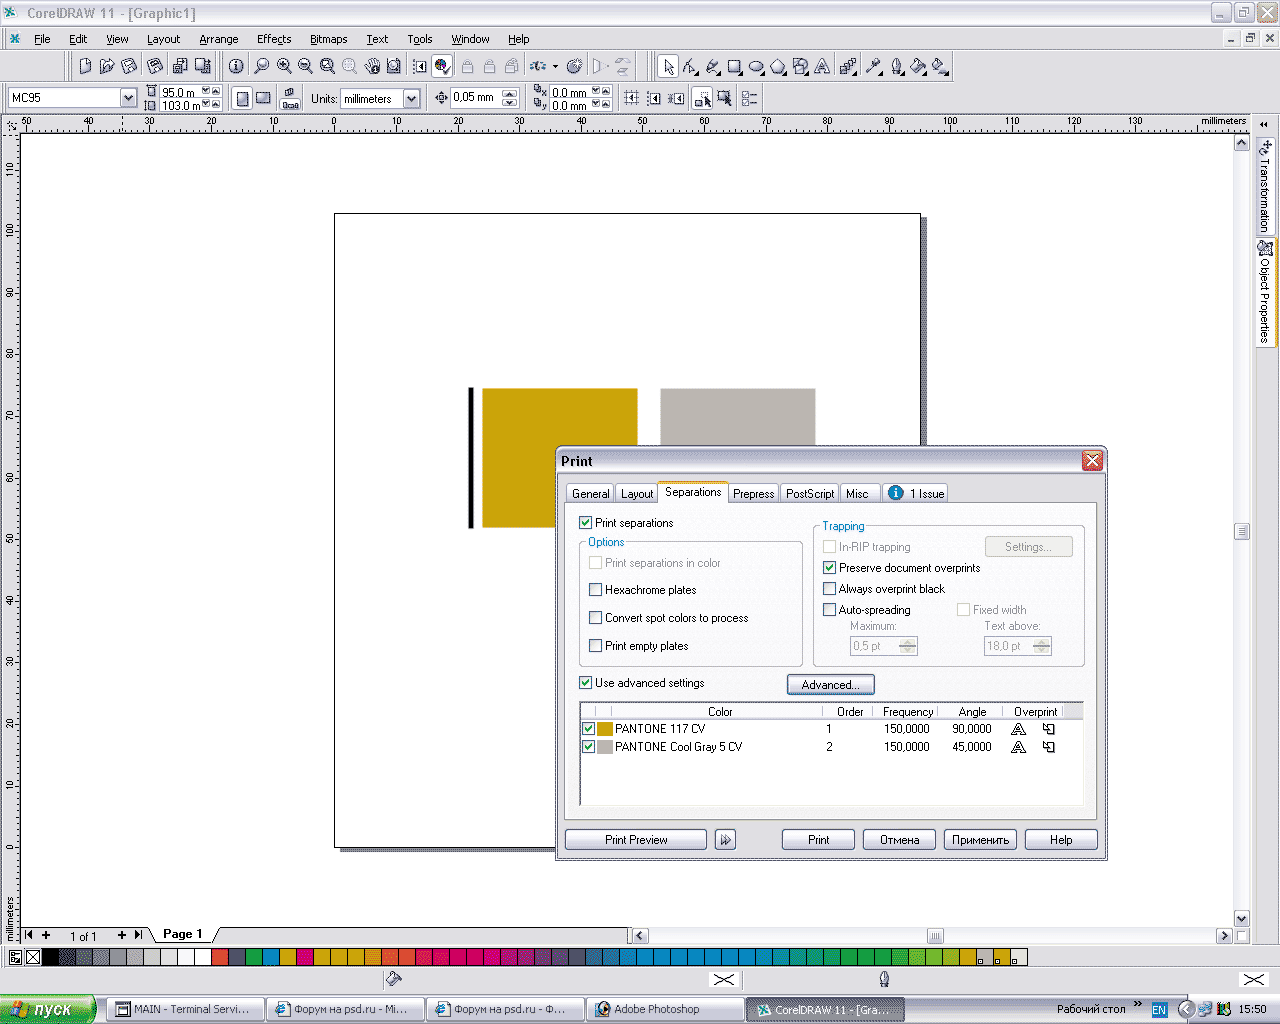Screen dimensions: 1280x1024
Task: Click the Snap to Grid icon
Action: coord(631,98)
